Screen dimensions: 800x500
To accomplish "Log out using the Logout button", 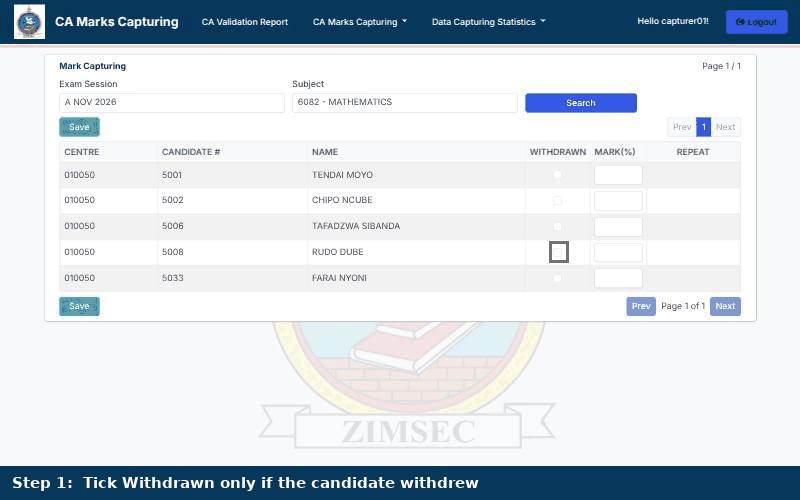I will coord(757,22).
